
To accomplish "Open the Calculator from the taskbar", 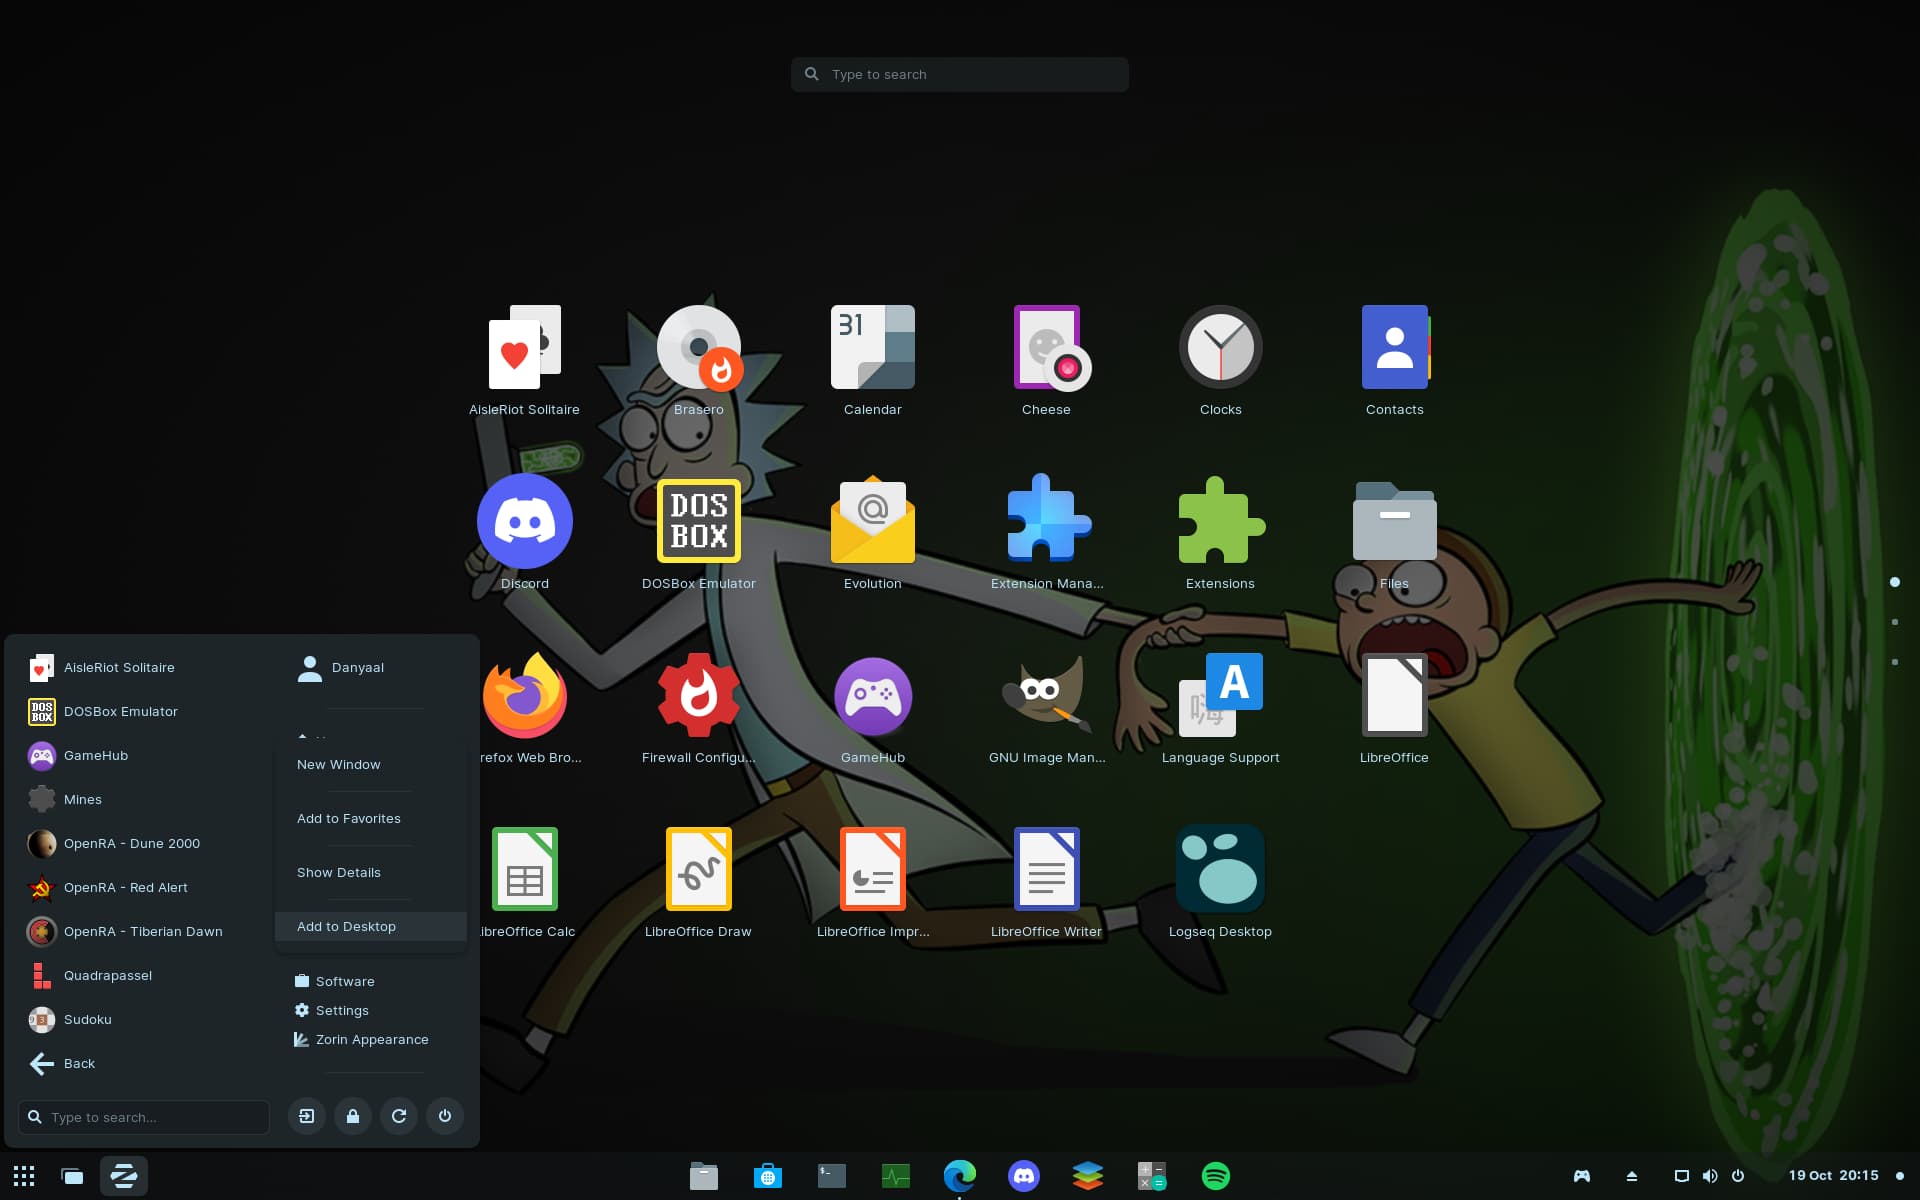I will click(1152, 1176).
